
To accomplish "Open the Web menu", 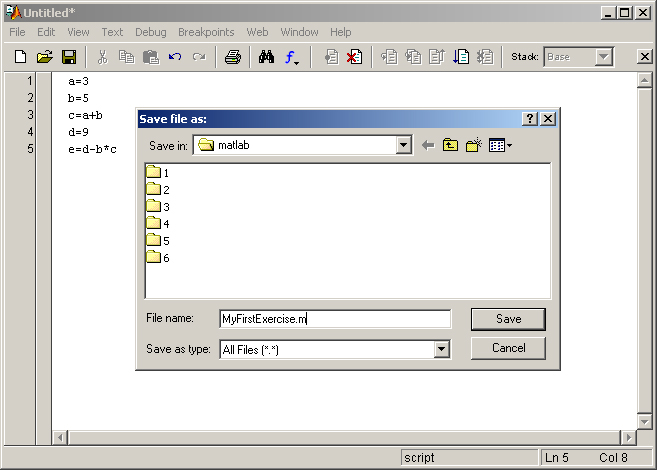I will 257,32.
